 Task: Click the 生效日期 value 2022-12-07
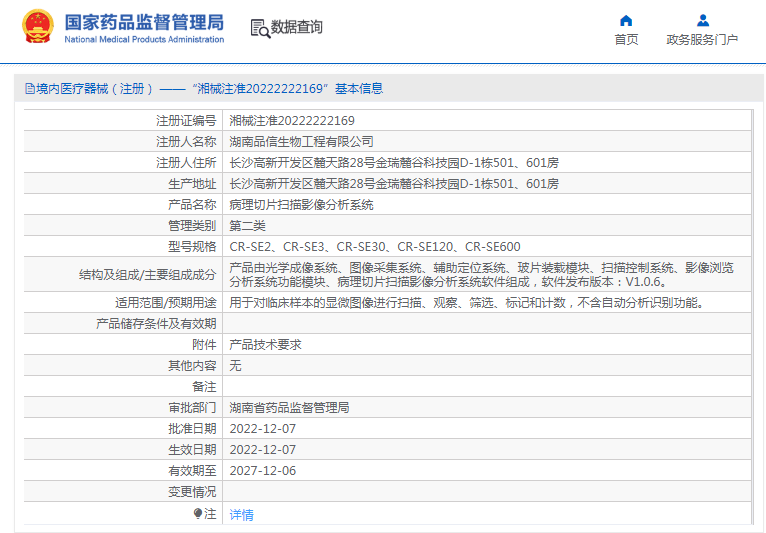click(x=263, y=449)
